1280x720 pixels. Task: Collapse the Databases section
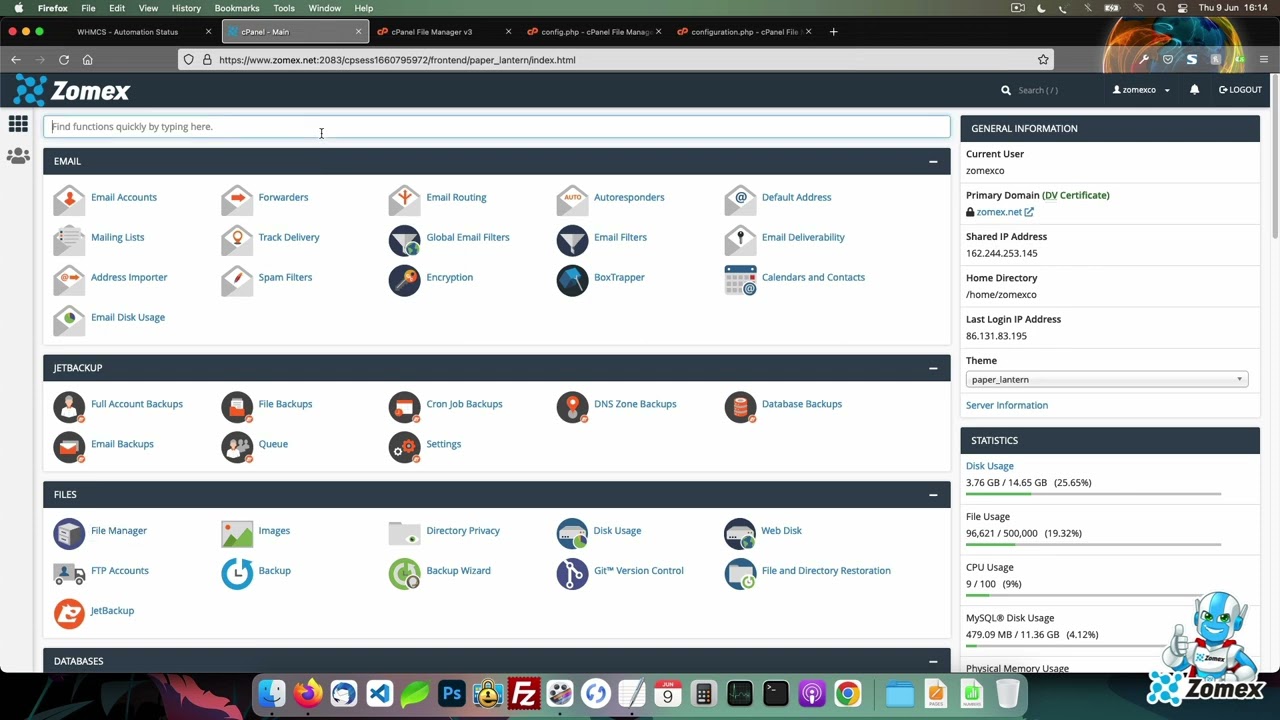(x=933, y=661)
